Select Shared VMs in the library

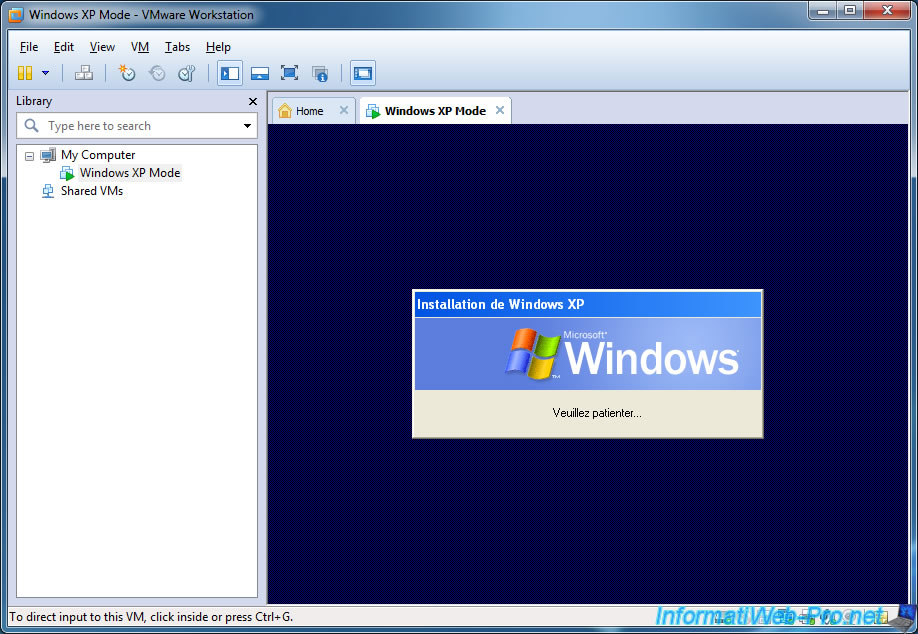[x=92, y=191]
